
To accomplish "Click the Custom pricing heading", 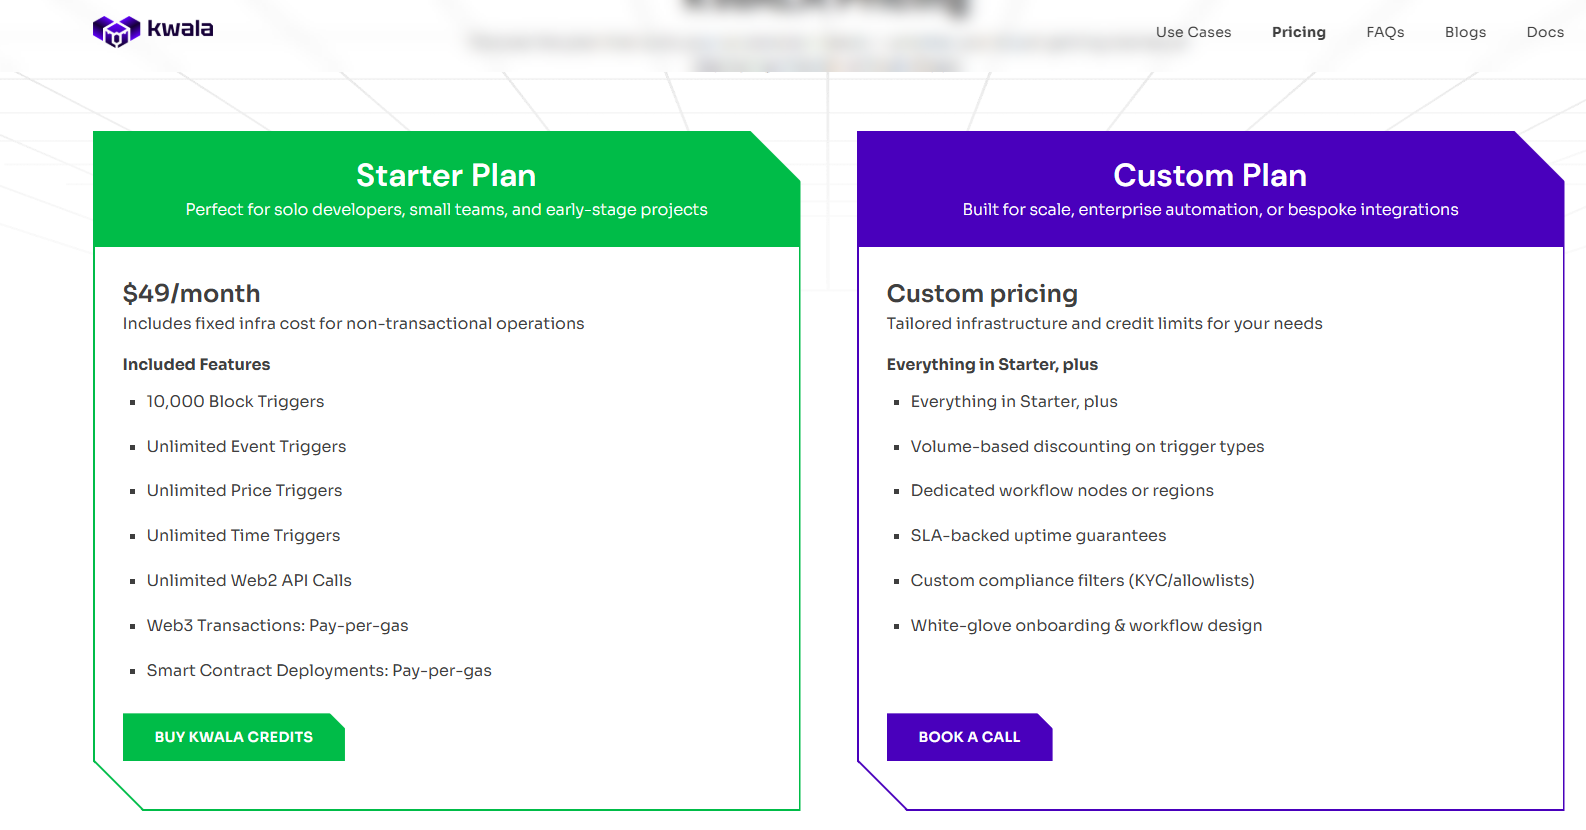I will coord(981,293).
